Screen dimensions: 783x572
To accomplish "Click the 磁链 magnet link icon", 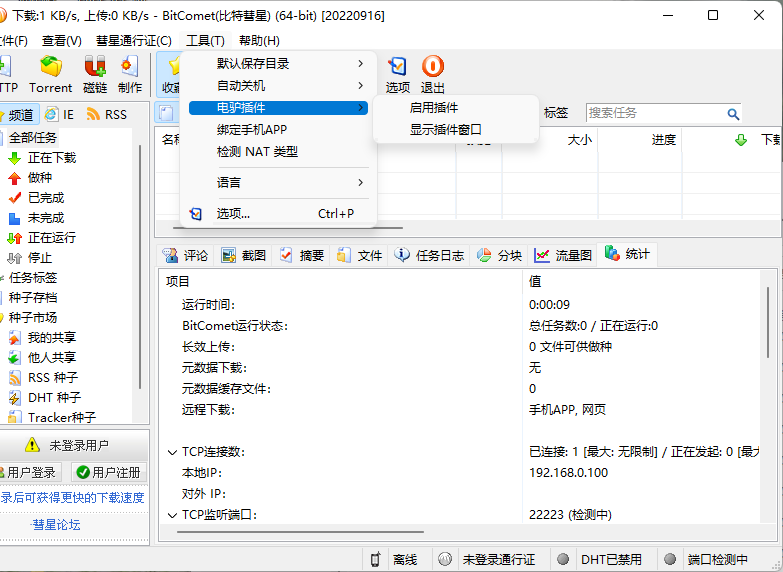I will (x=95, y=74).
